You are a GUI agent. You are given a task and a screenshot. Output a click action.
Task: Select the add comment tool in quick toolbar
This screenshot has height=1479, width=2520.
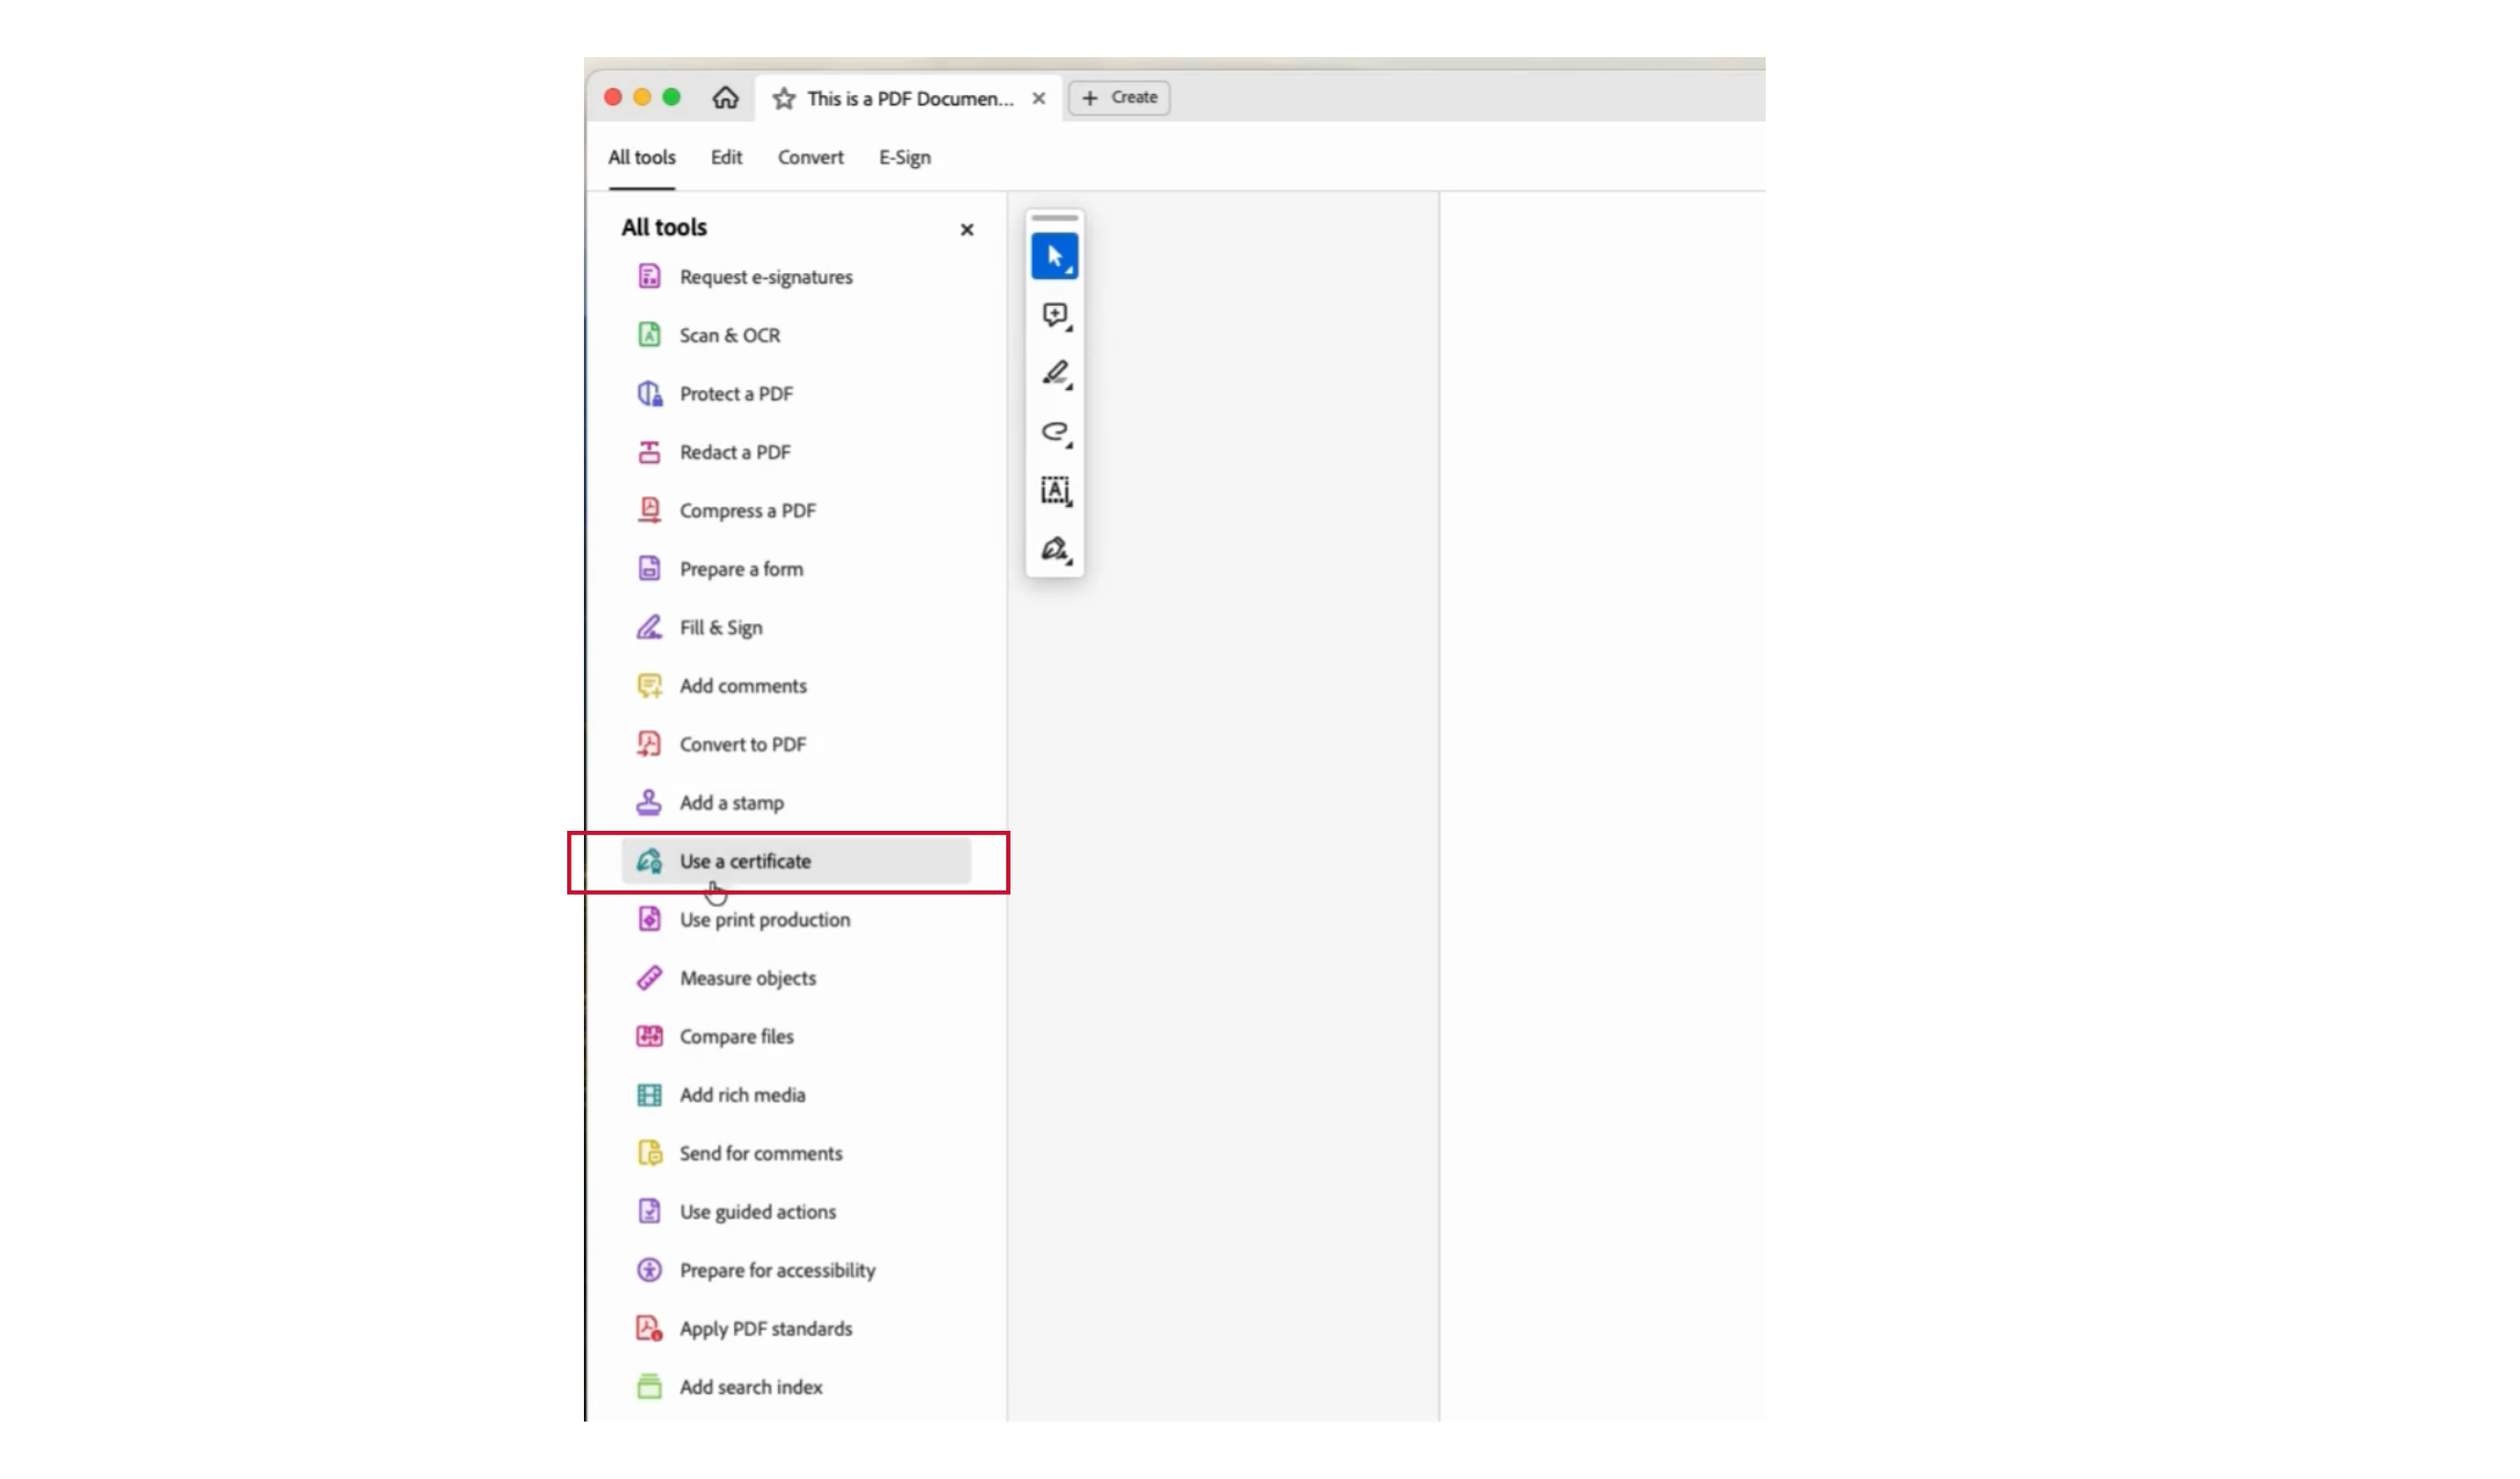[1055, 315]
